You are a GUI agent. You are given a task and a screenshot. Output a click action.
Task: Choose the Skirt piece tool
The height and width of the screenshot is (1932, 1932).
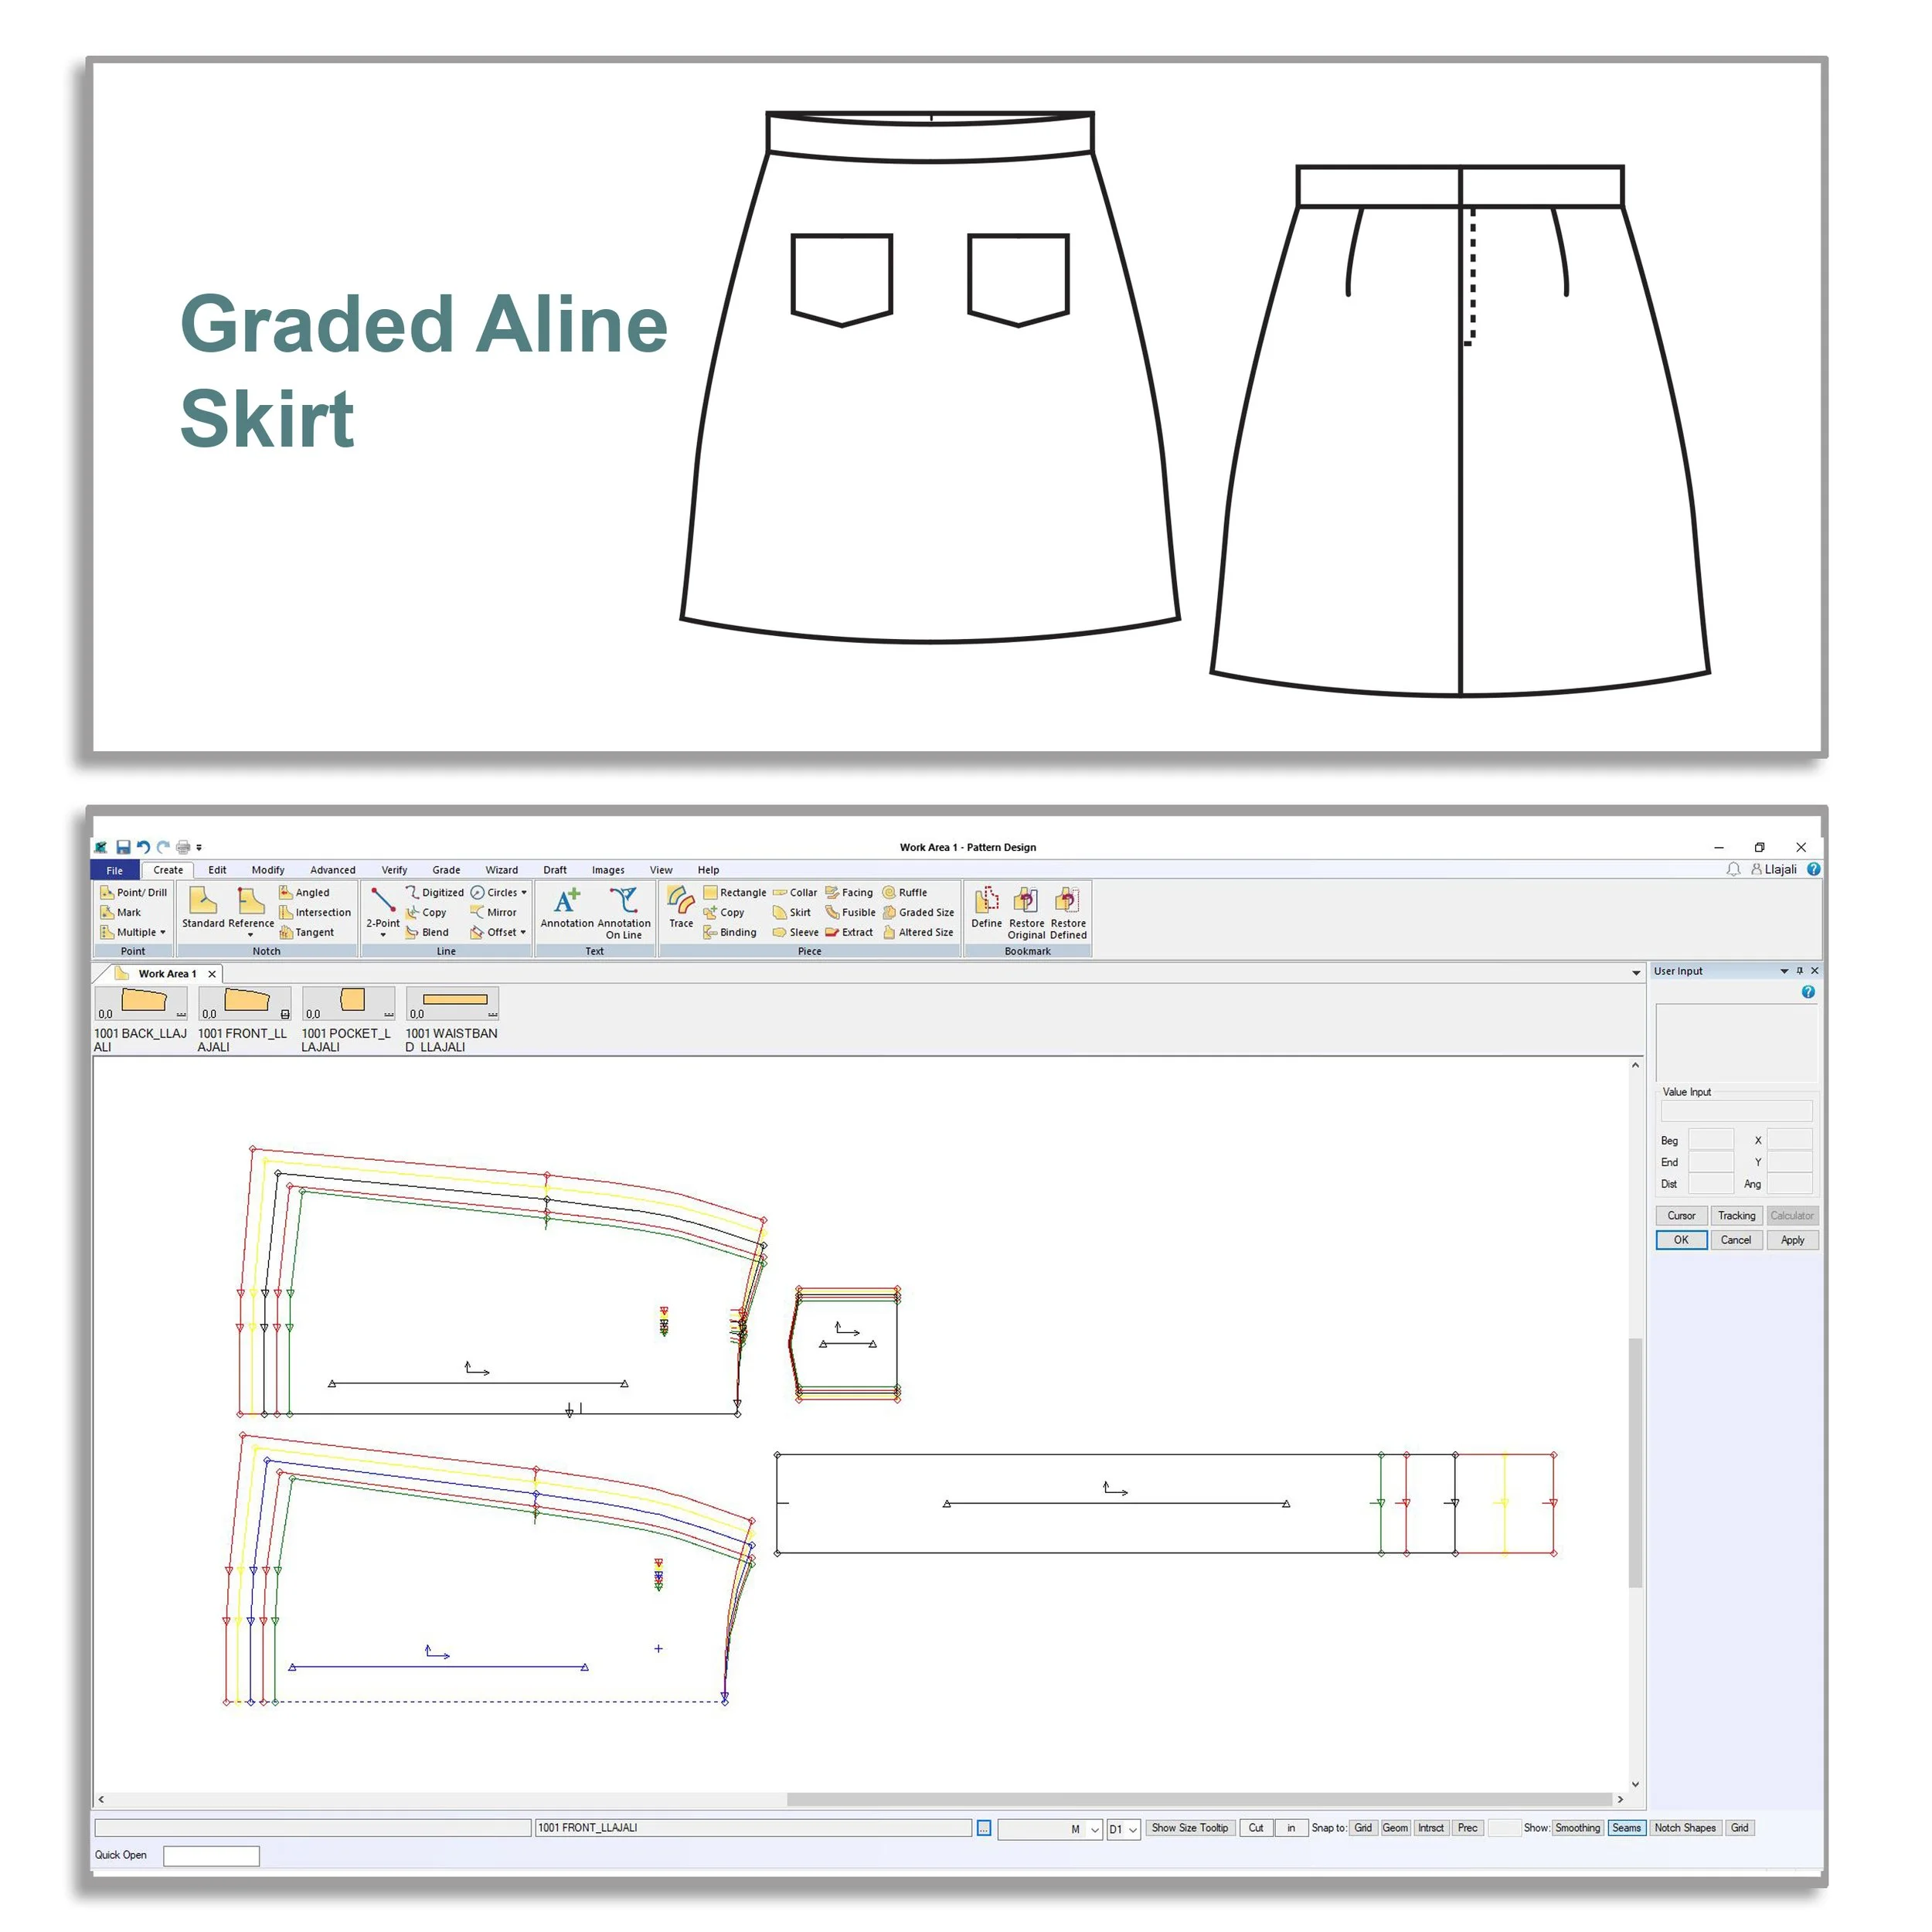(x=792, y=912)
